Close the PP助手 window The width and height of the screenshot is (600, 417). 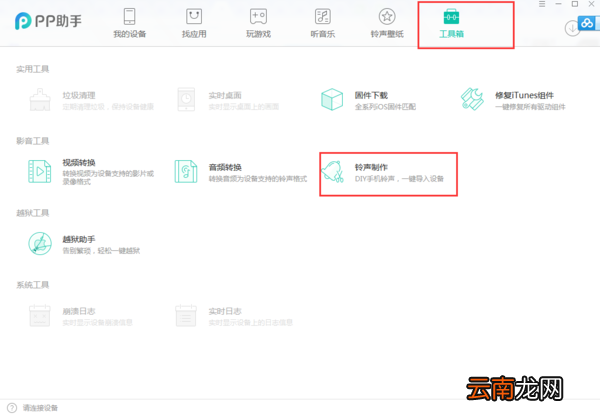coord(591,4)
